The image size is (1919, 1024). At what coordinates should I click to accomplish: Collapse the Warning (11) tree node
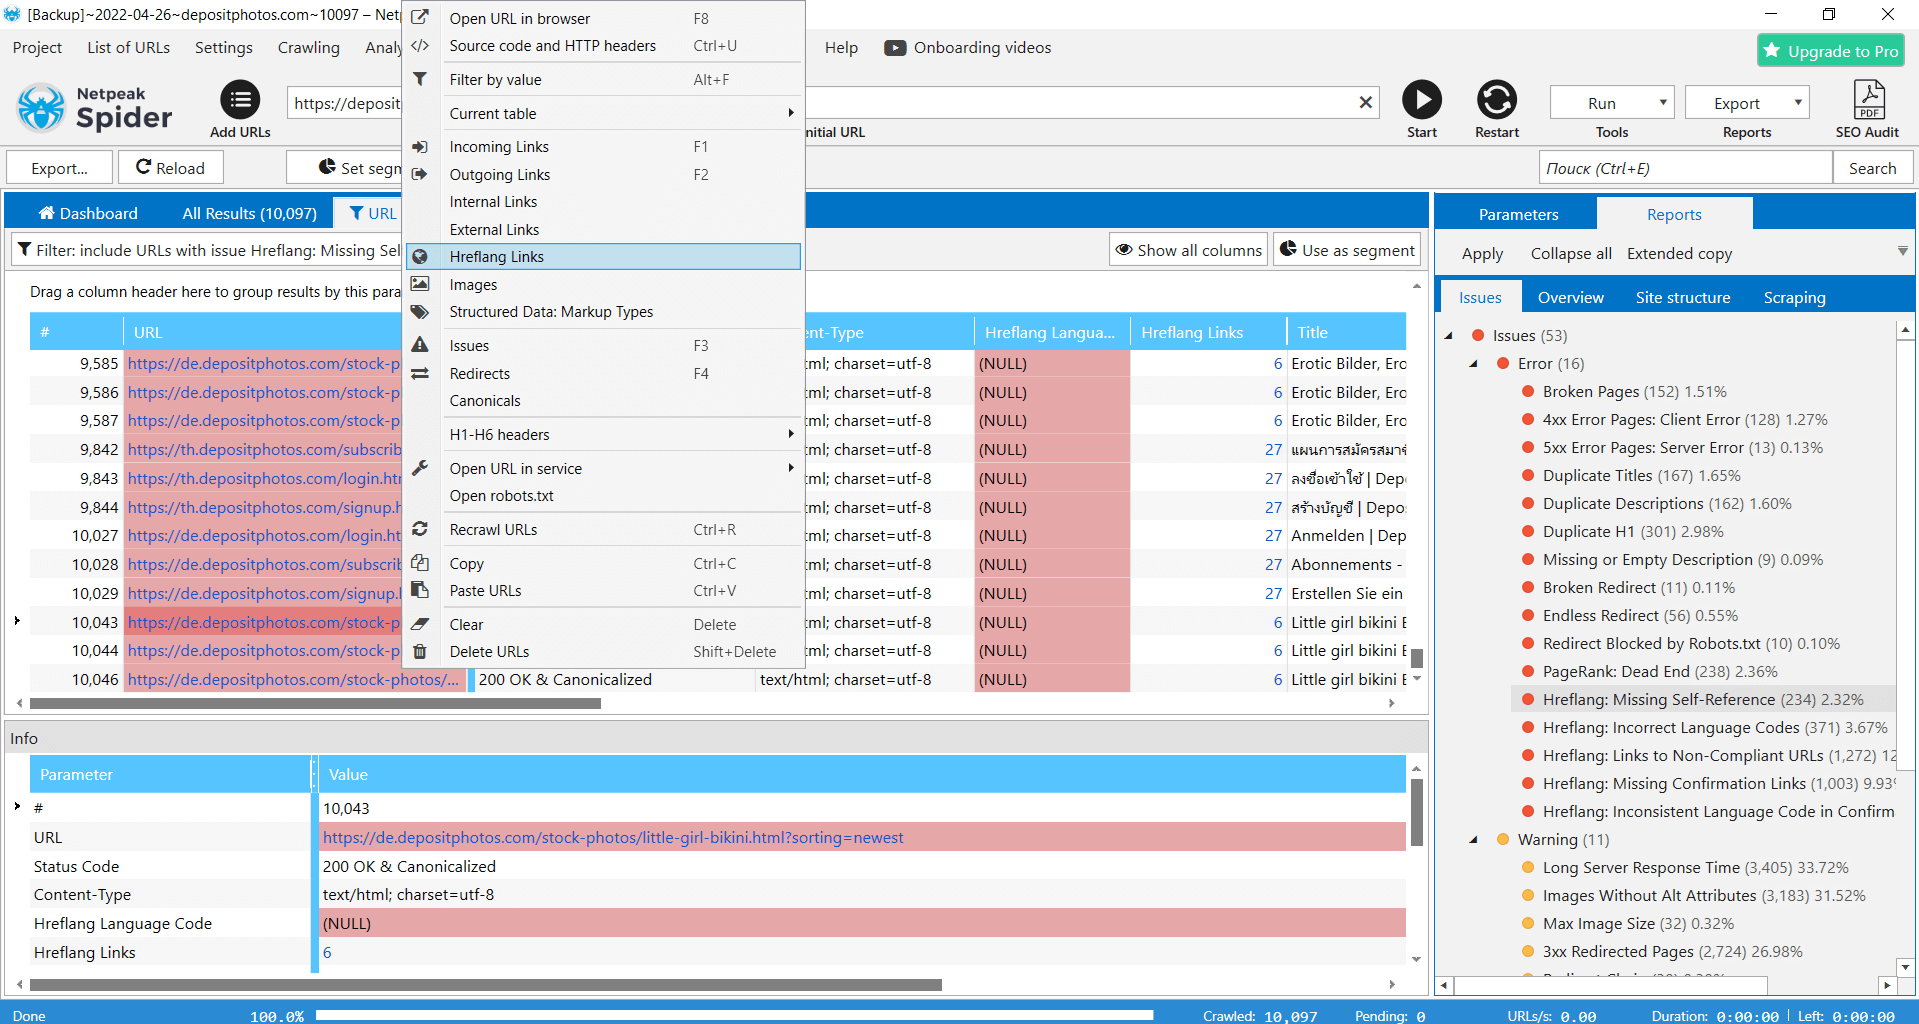pyautogui.click(x=1473, y=840)
